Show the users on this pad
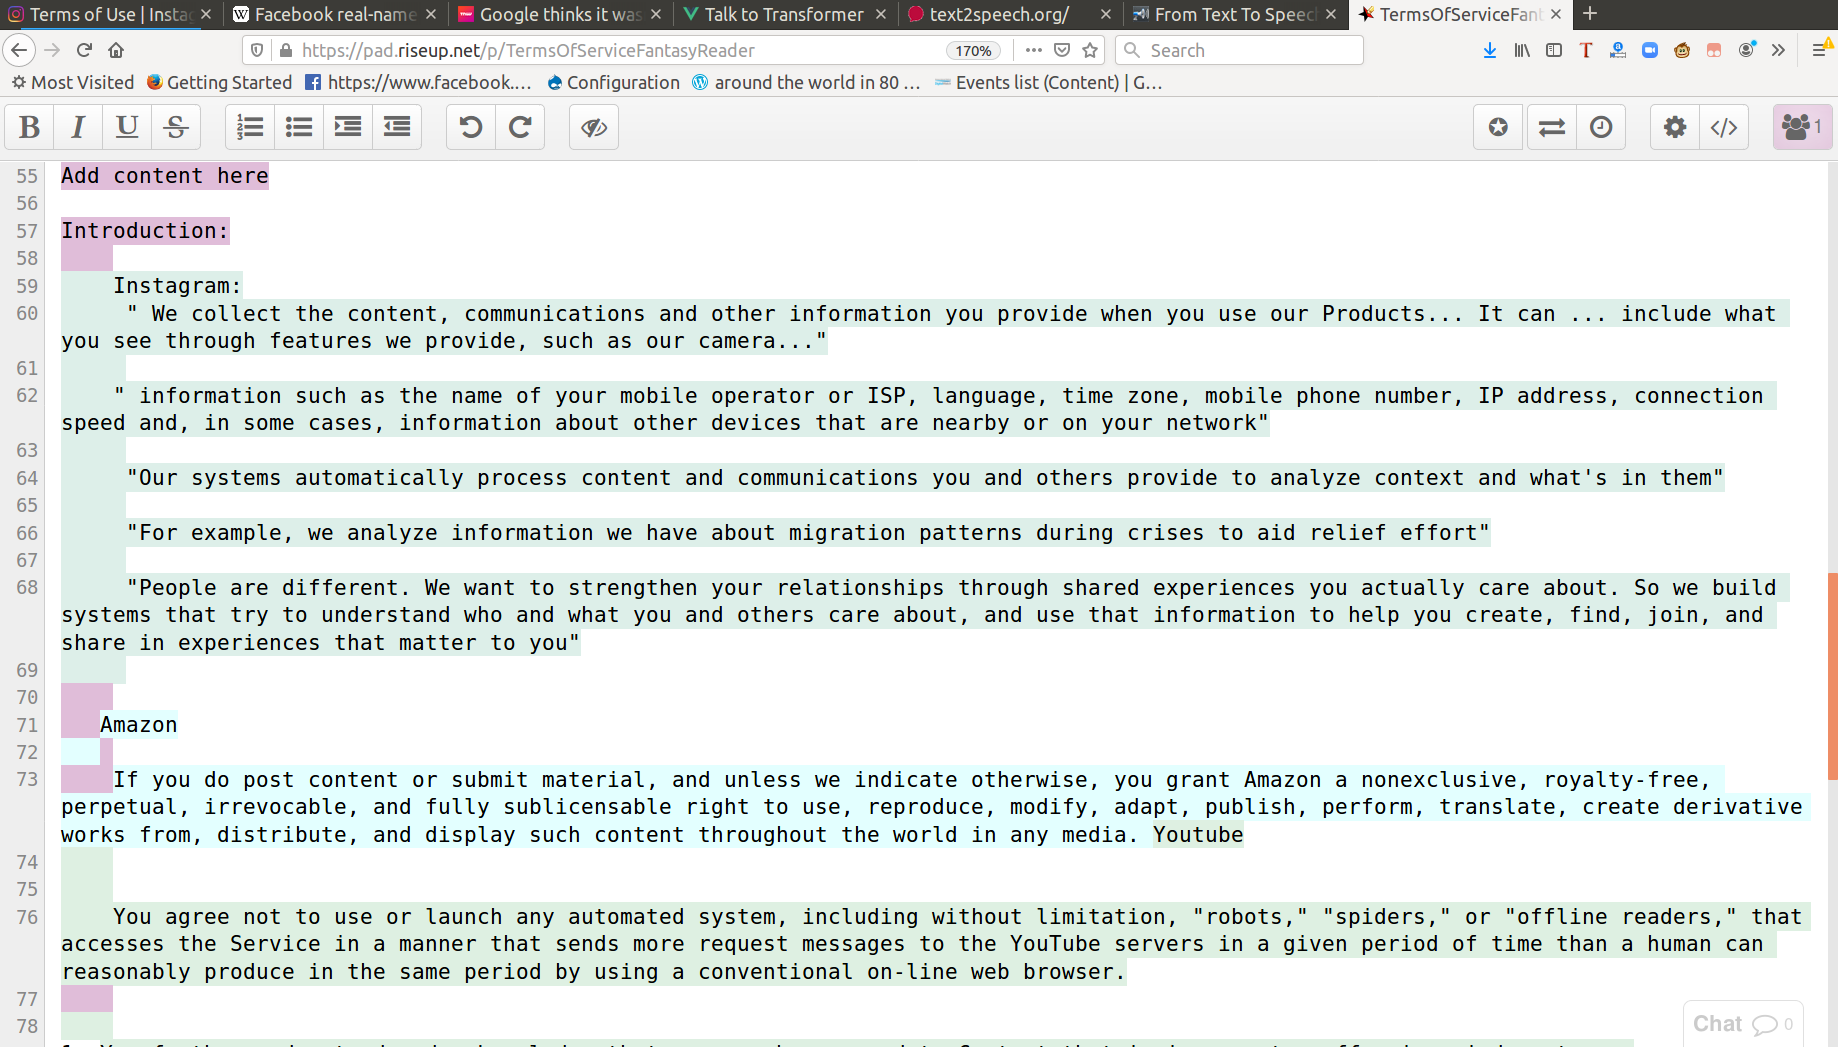 (1802, 127)
